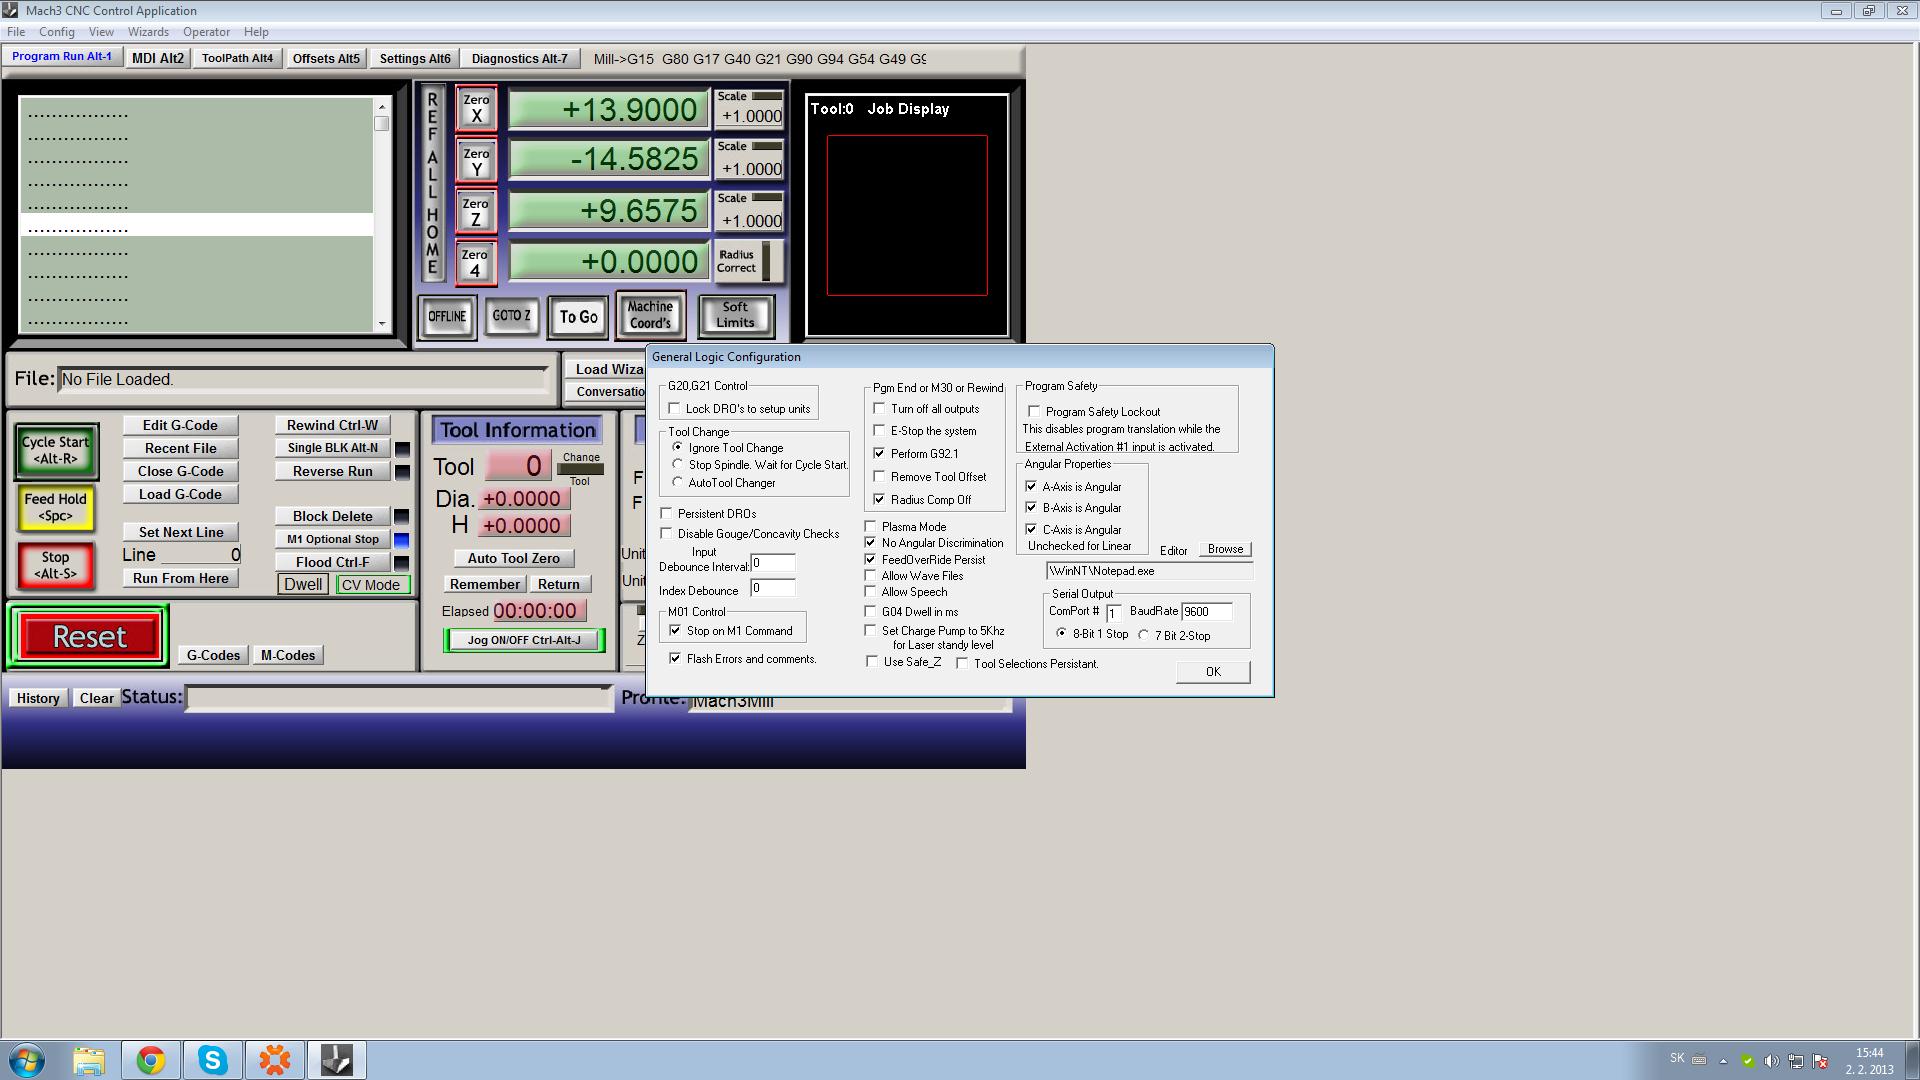Viewport: 1920px width, 1080px height.
Task: Uncheck A-Axis is Angular
Action: point(1031,487)
